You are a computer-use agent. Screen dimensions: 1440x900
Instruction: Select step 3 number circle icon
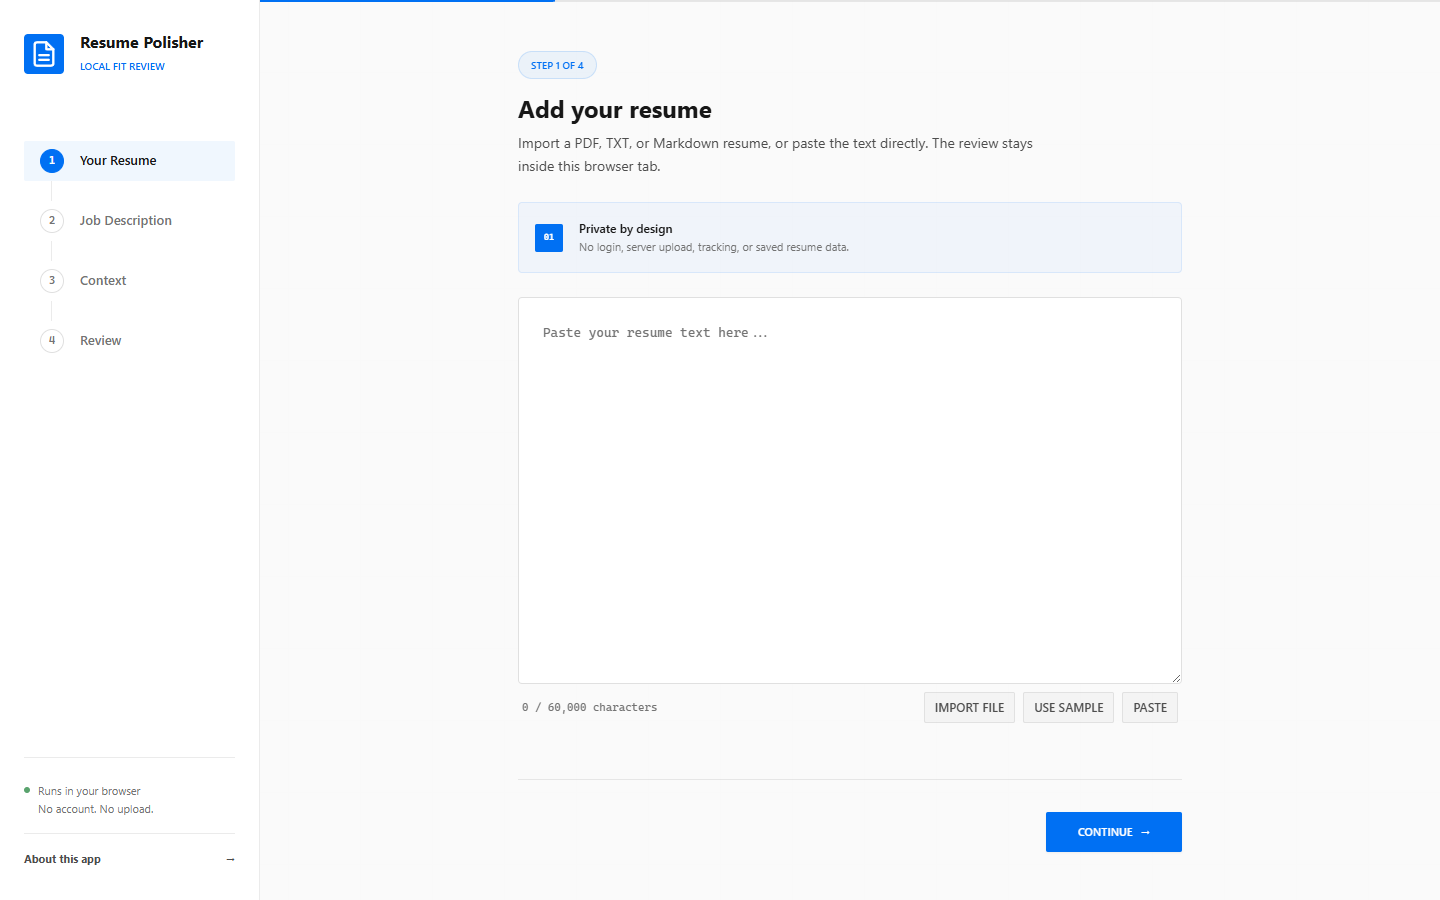(x=52, y=281)
